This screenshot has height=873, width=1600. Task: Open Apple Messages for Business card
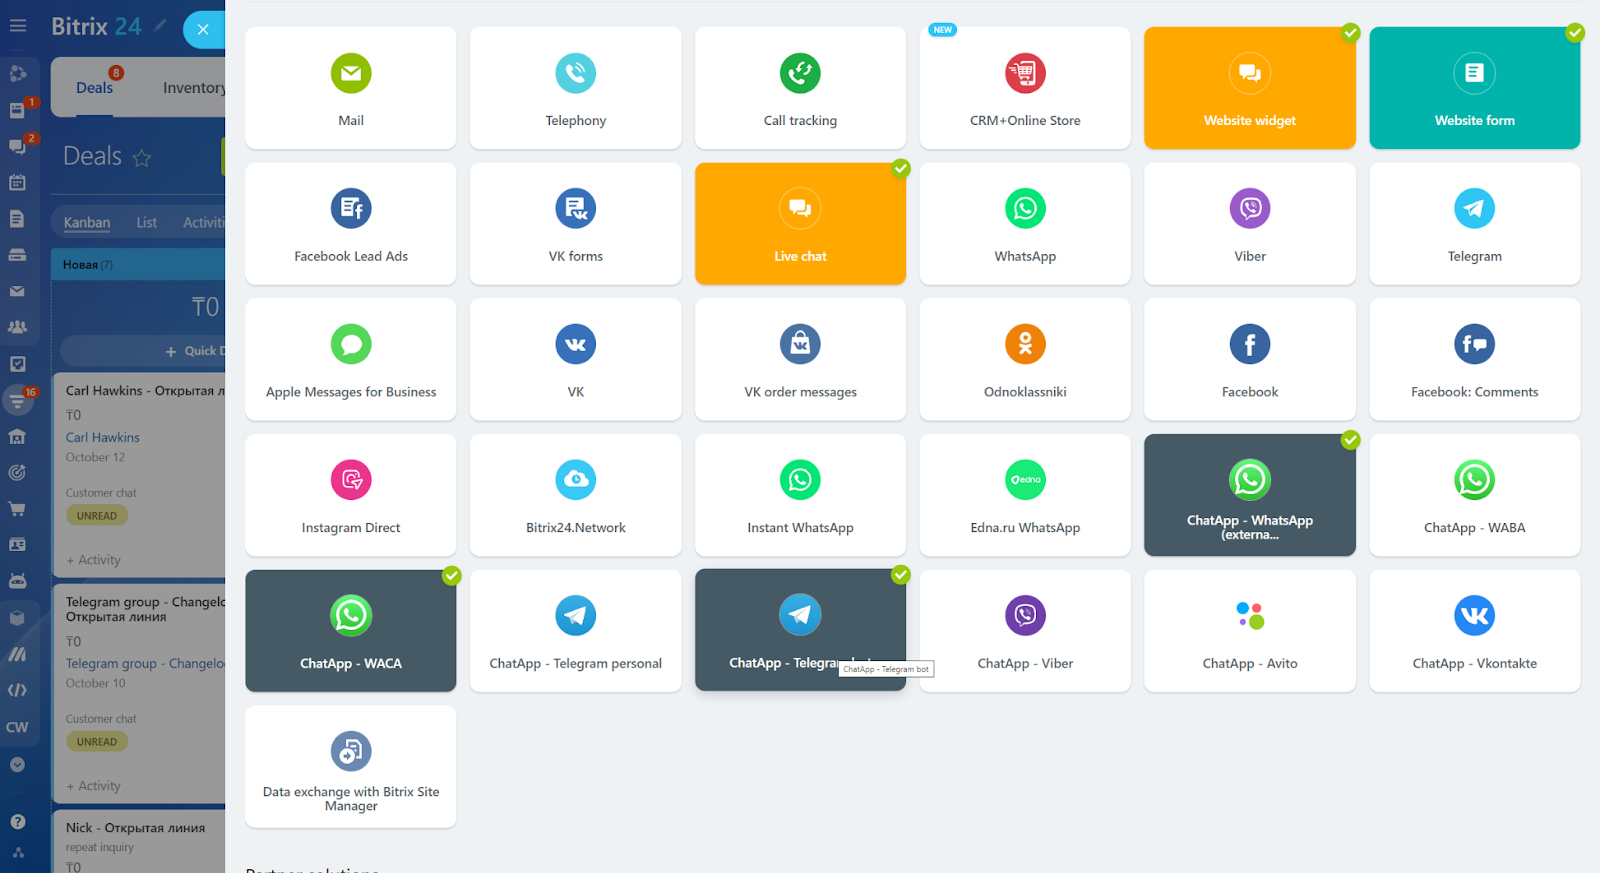tap(350, 359)
